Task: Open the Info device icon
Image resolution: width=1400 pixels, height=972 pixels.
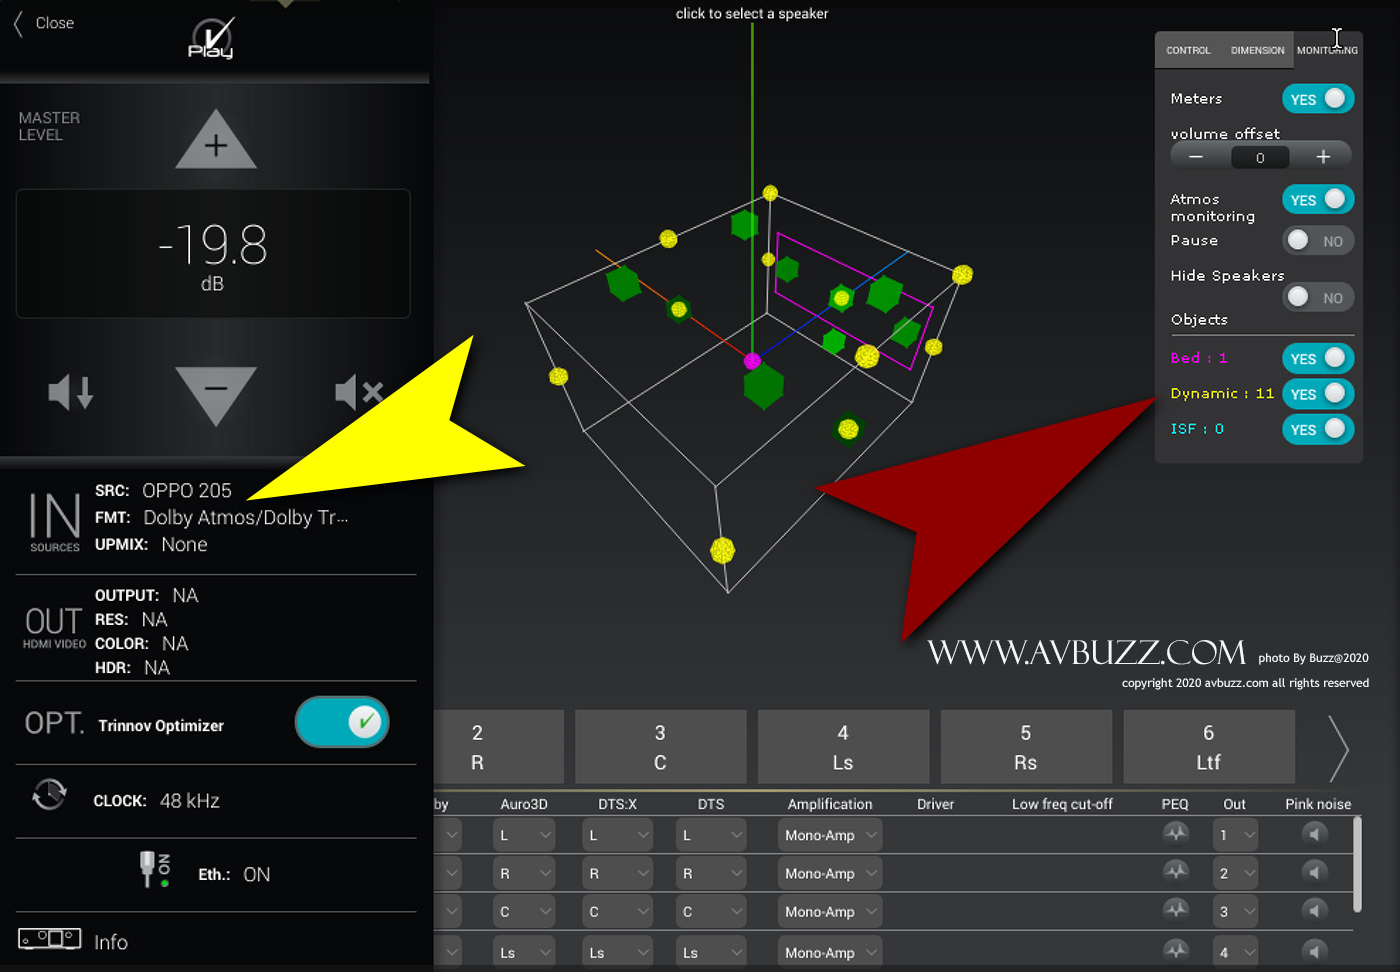Action: (49, 939)
